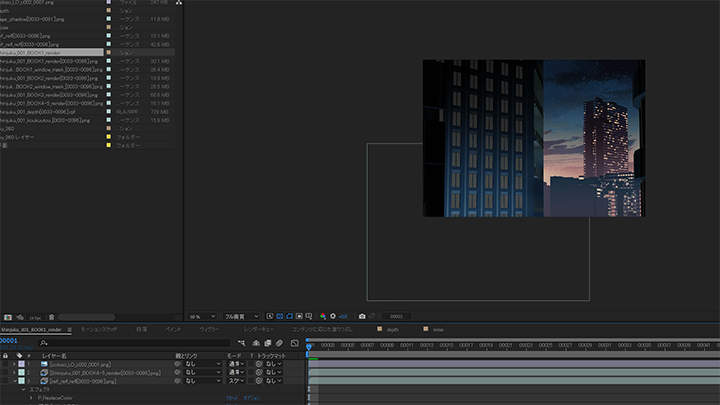The height and width of the screenshot is (405, 720).
Task: Click layer 1 label color swatch
Action: (x=21, y=365)
